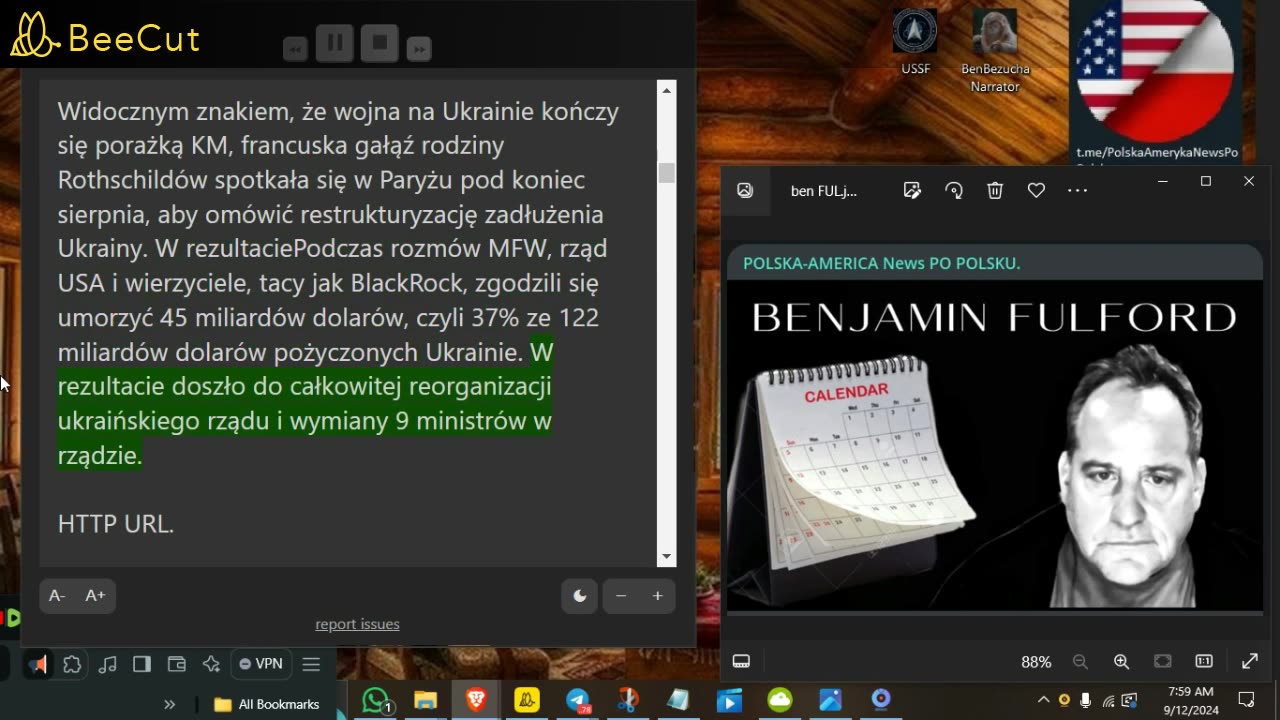This screenshot has width=1280, height=720.
Task: Open the green cloud app in taskbar
Action: click(780, 700)
